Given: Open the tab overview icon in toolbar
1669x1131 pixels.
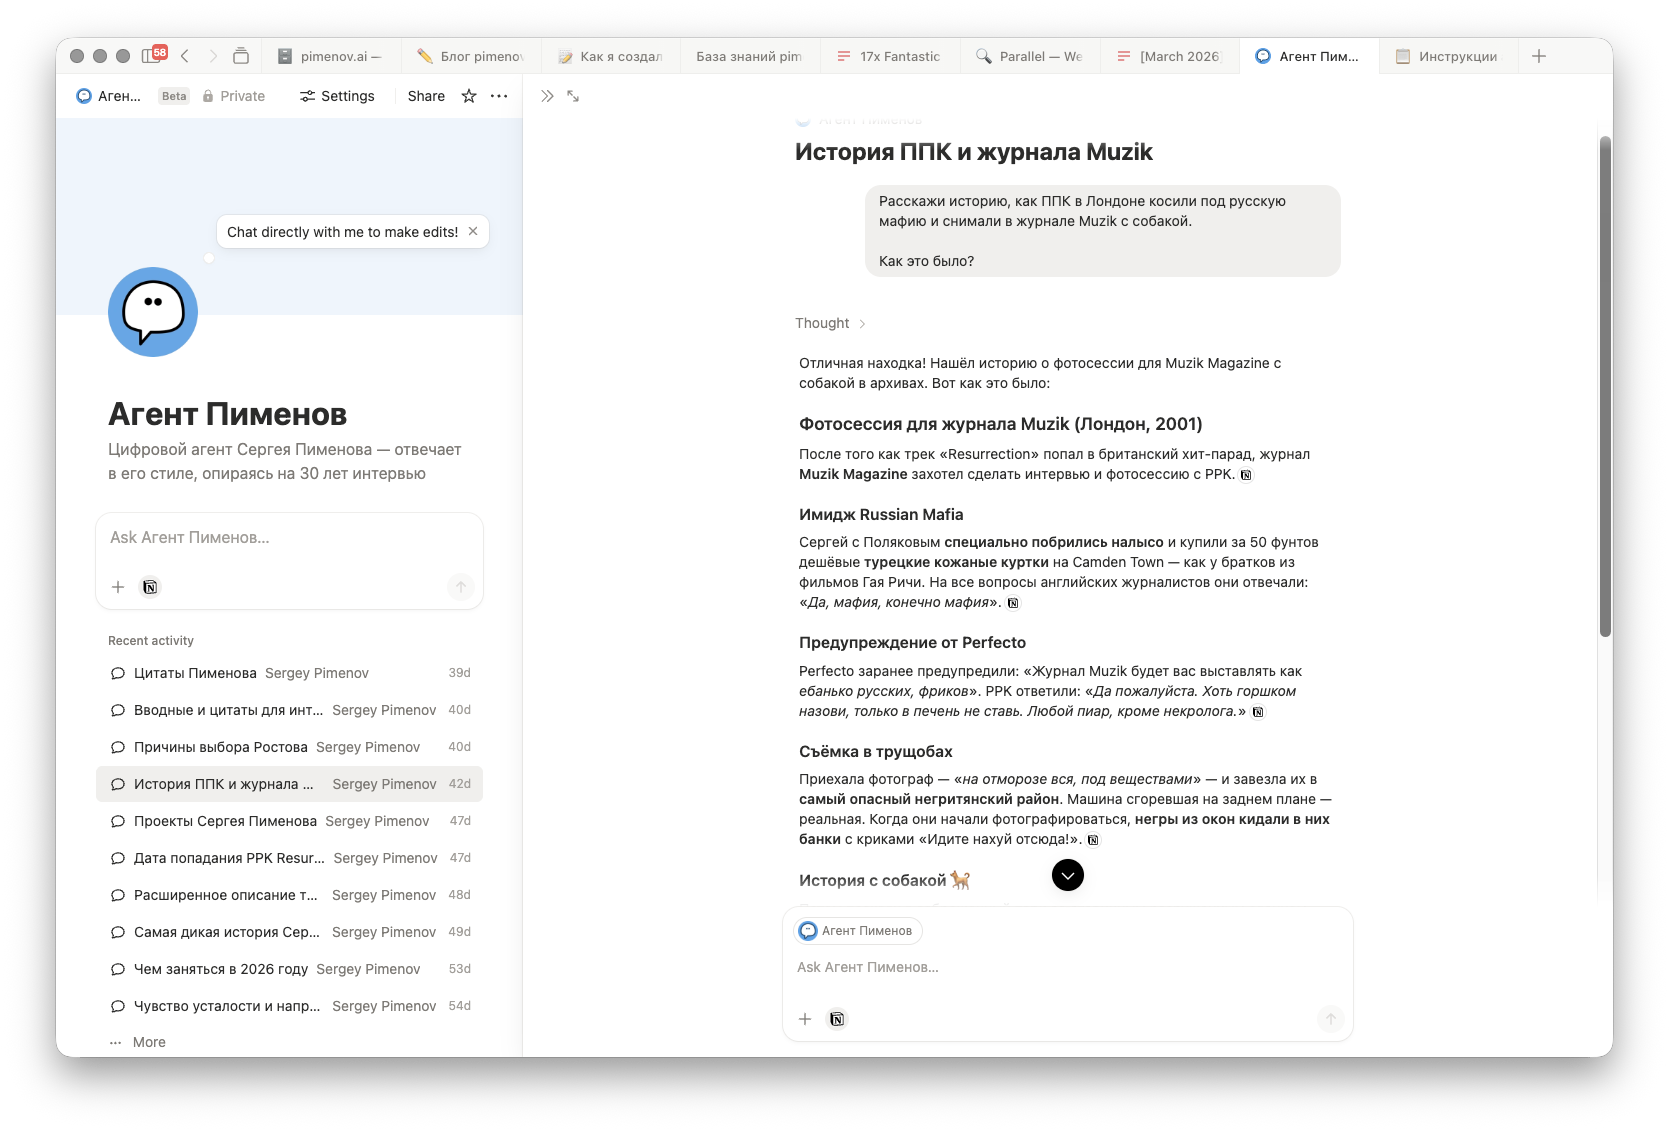Looking at the screenshot, I should tap(241, 56).
